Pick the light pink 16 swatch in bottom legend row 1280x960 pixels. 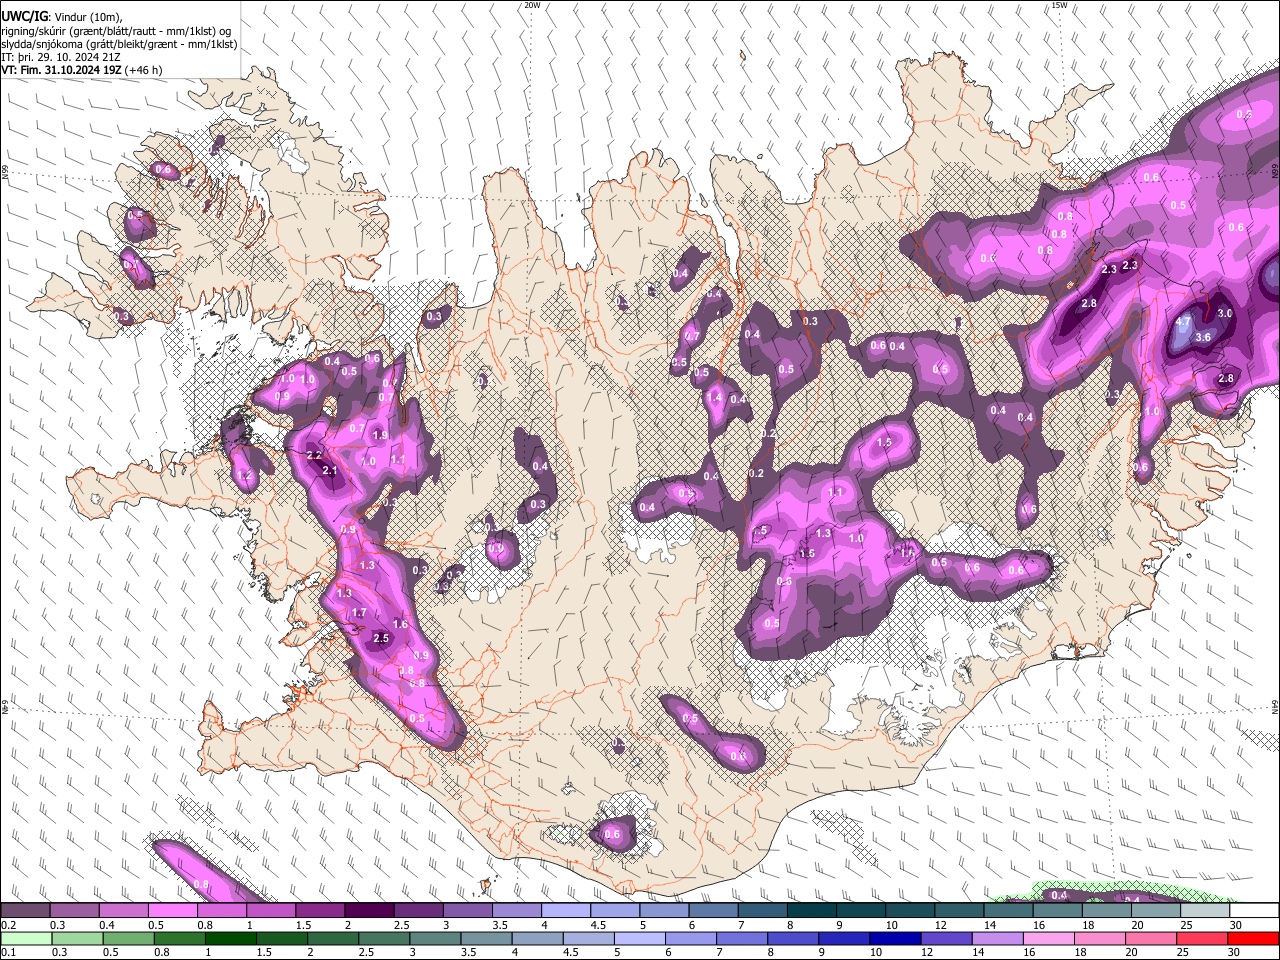[1049, 938]
